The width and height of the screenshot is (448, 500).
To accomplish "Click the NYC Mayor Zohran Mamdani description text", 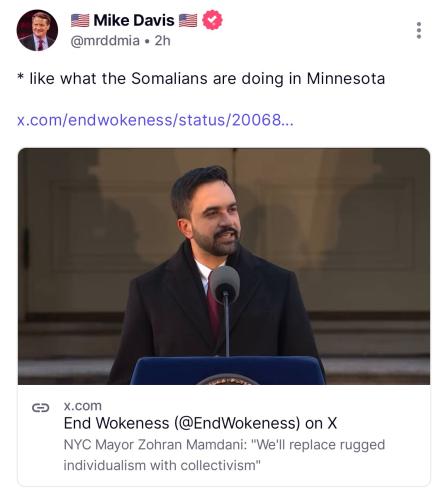I will tap(224, 455).
